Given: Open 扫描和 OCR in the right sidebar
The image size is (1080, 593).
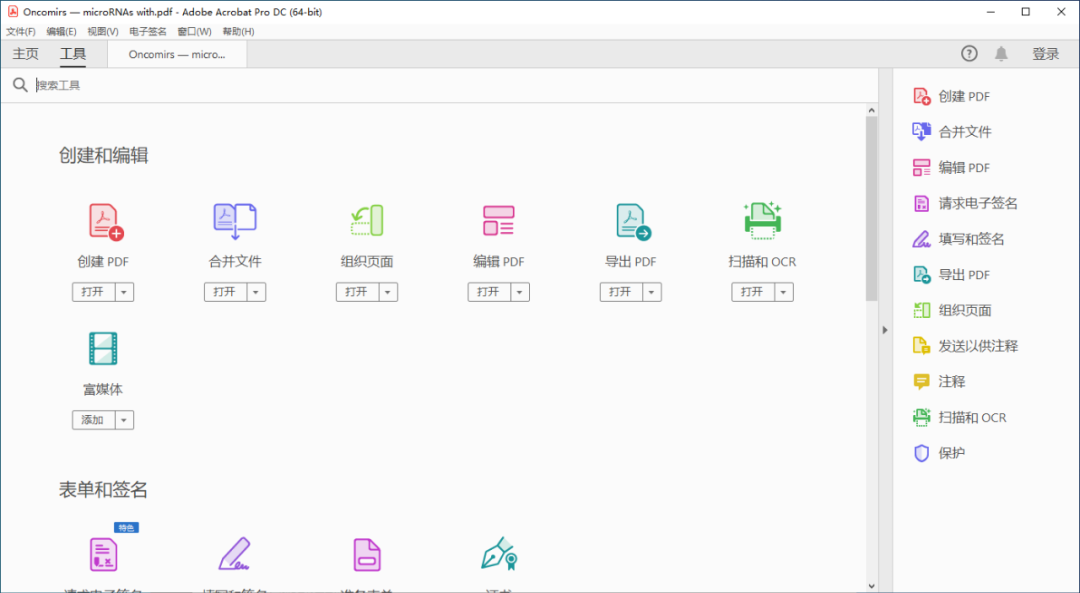Looking at the screenshot, I should coord(959,418).
